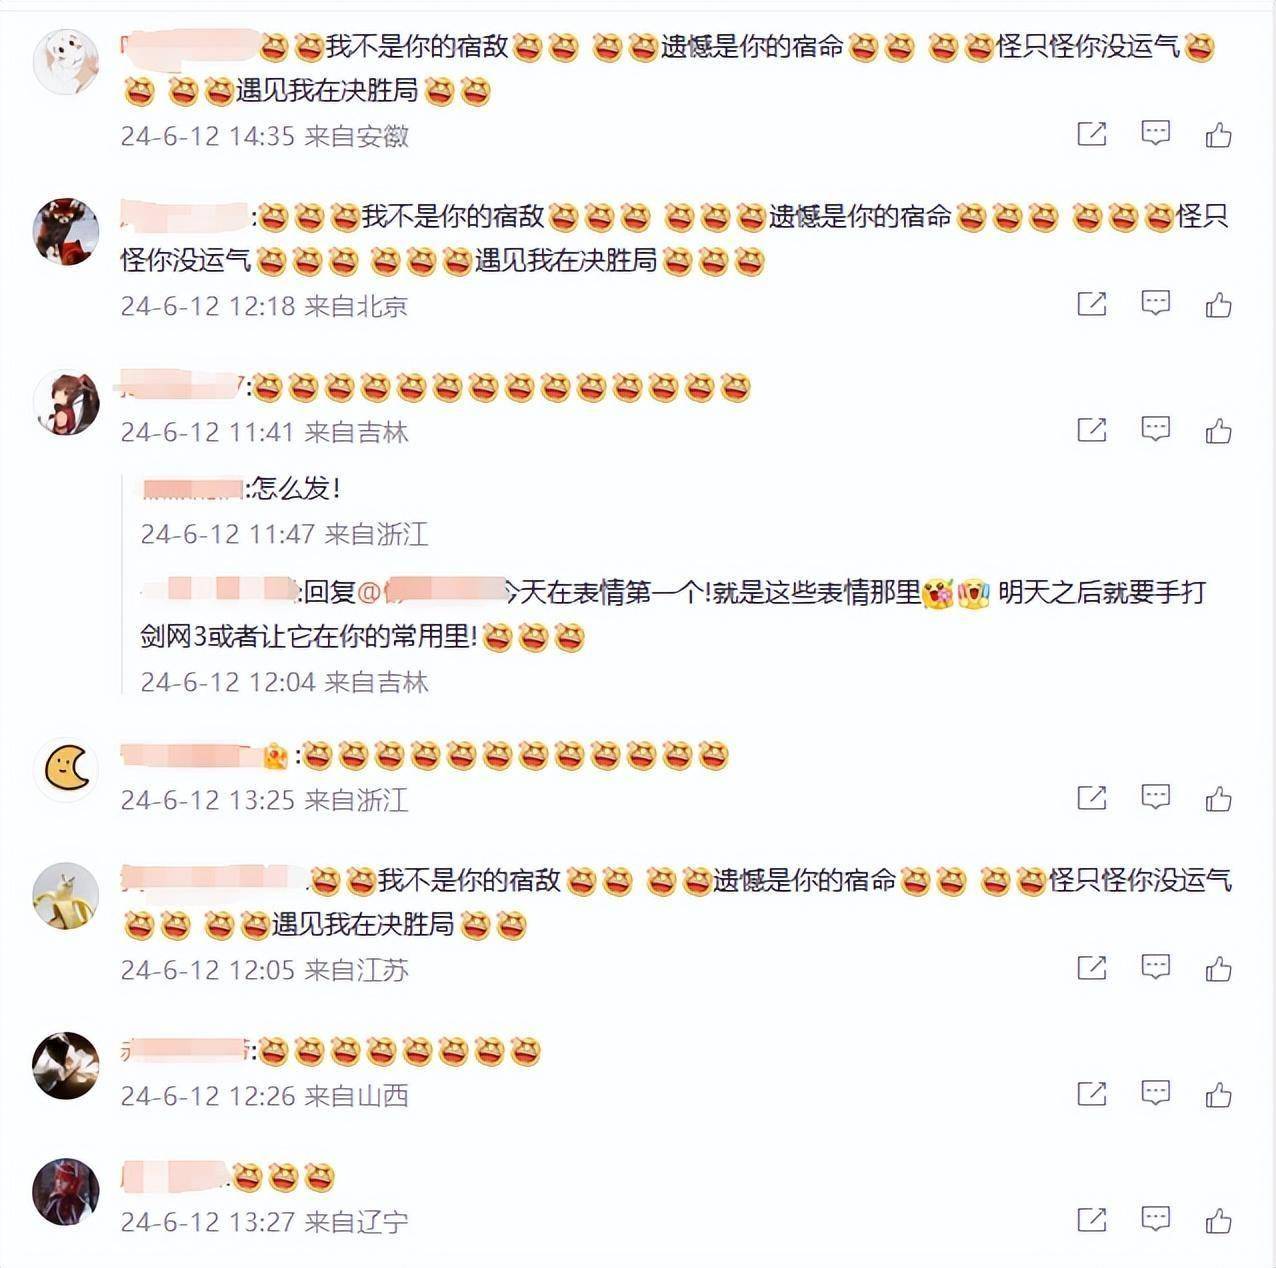Viewport: 1276px width, 1268px height.
Task: Like the 浙江 comment at 13:25
Action: pos(1218,799)
